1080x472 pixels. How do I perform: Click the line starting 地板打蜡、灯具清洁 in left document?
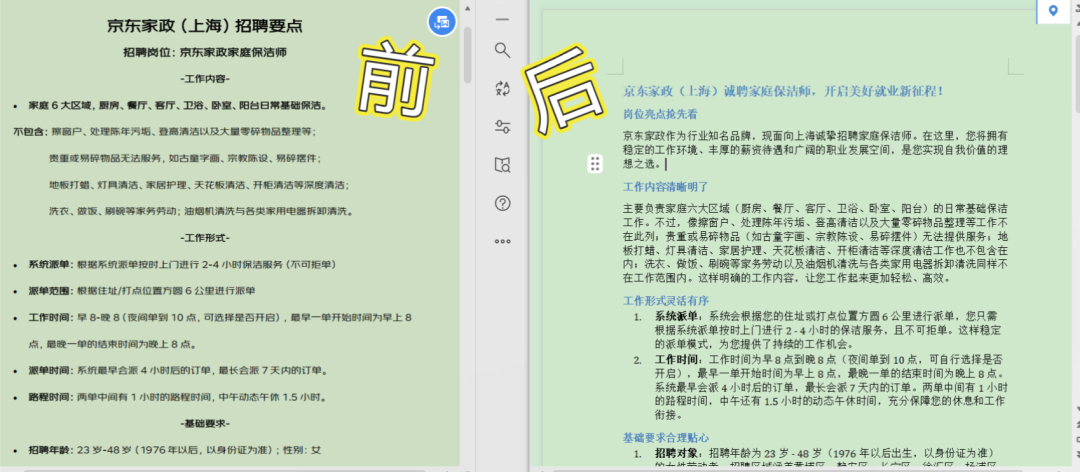pos(198,185)
